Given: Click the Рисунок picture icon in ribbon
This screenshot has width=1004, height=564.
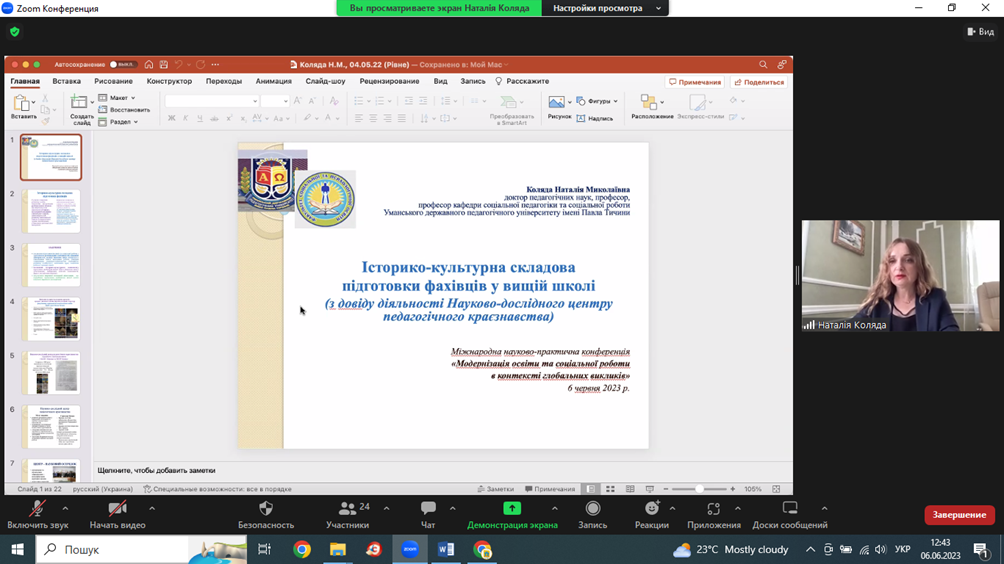Looking at the screenshot, I should [x=556, y=102].
